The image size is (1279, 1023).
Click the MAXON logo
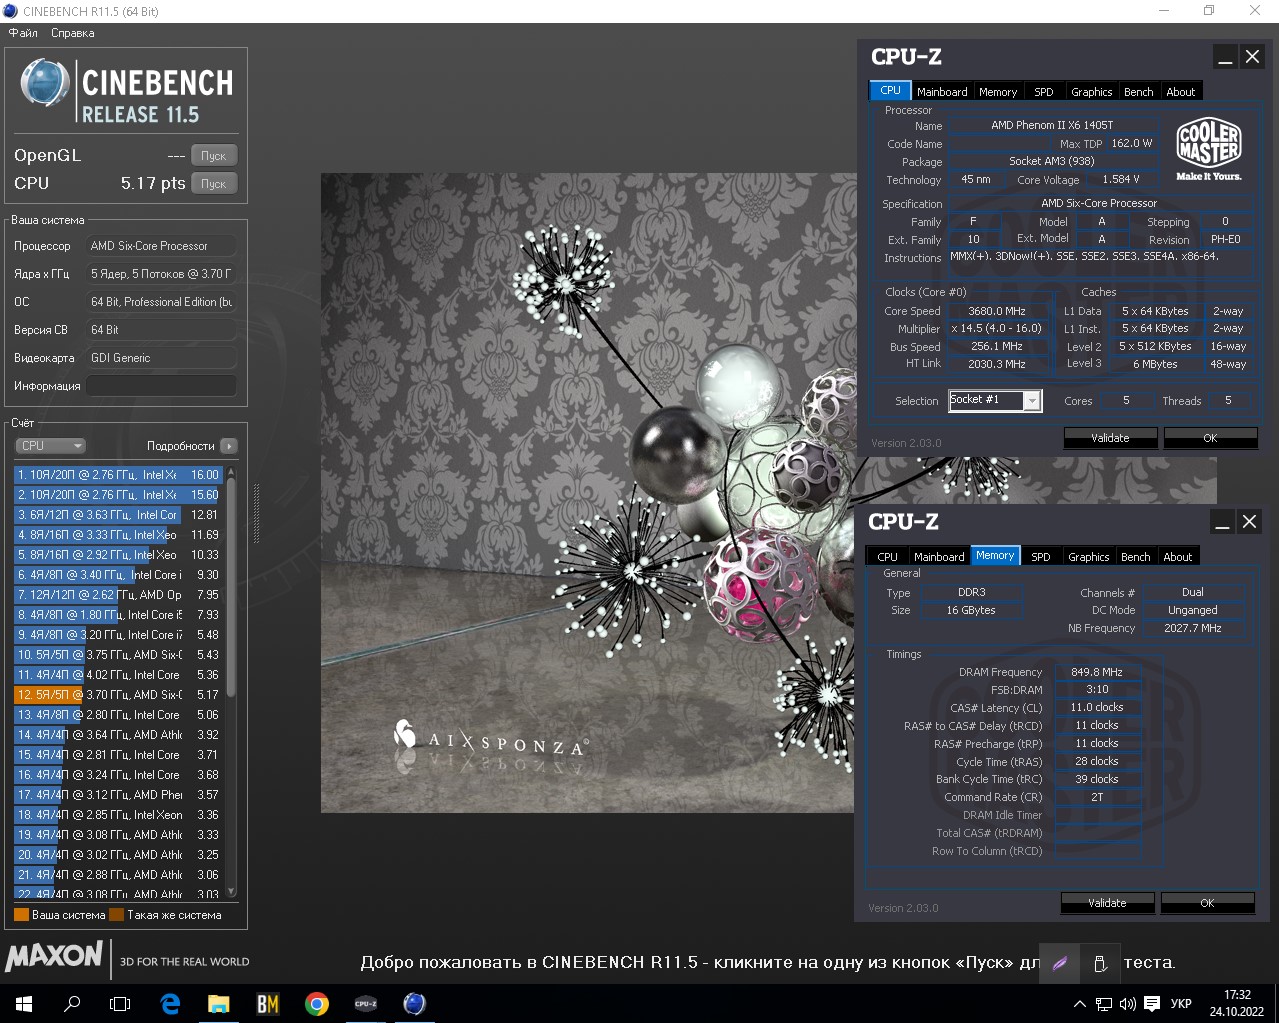coord(54,957)
